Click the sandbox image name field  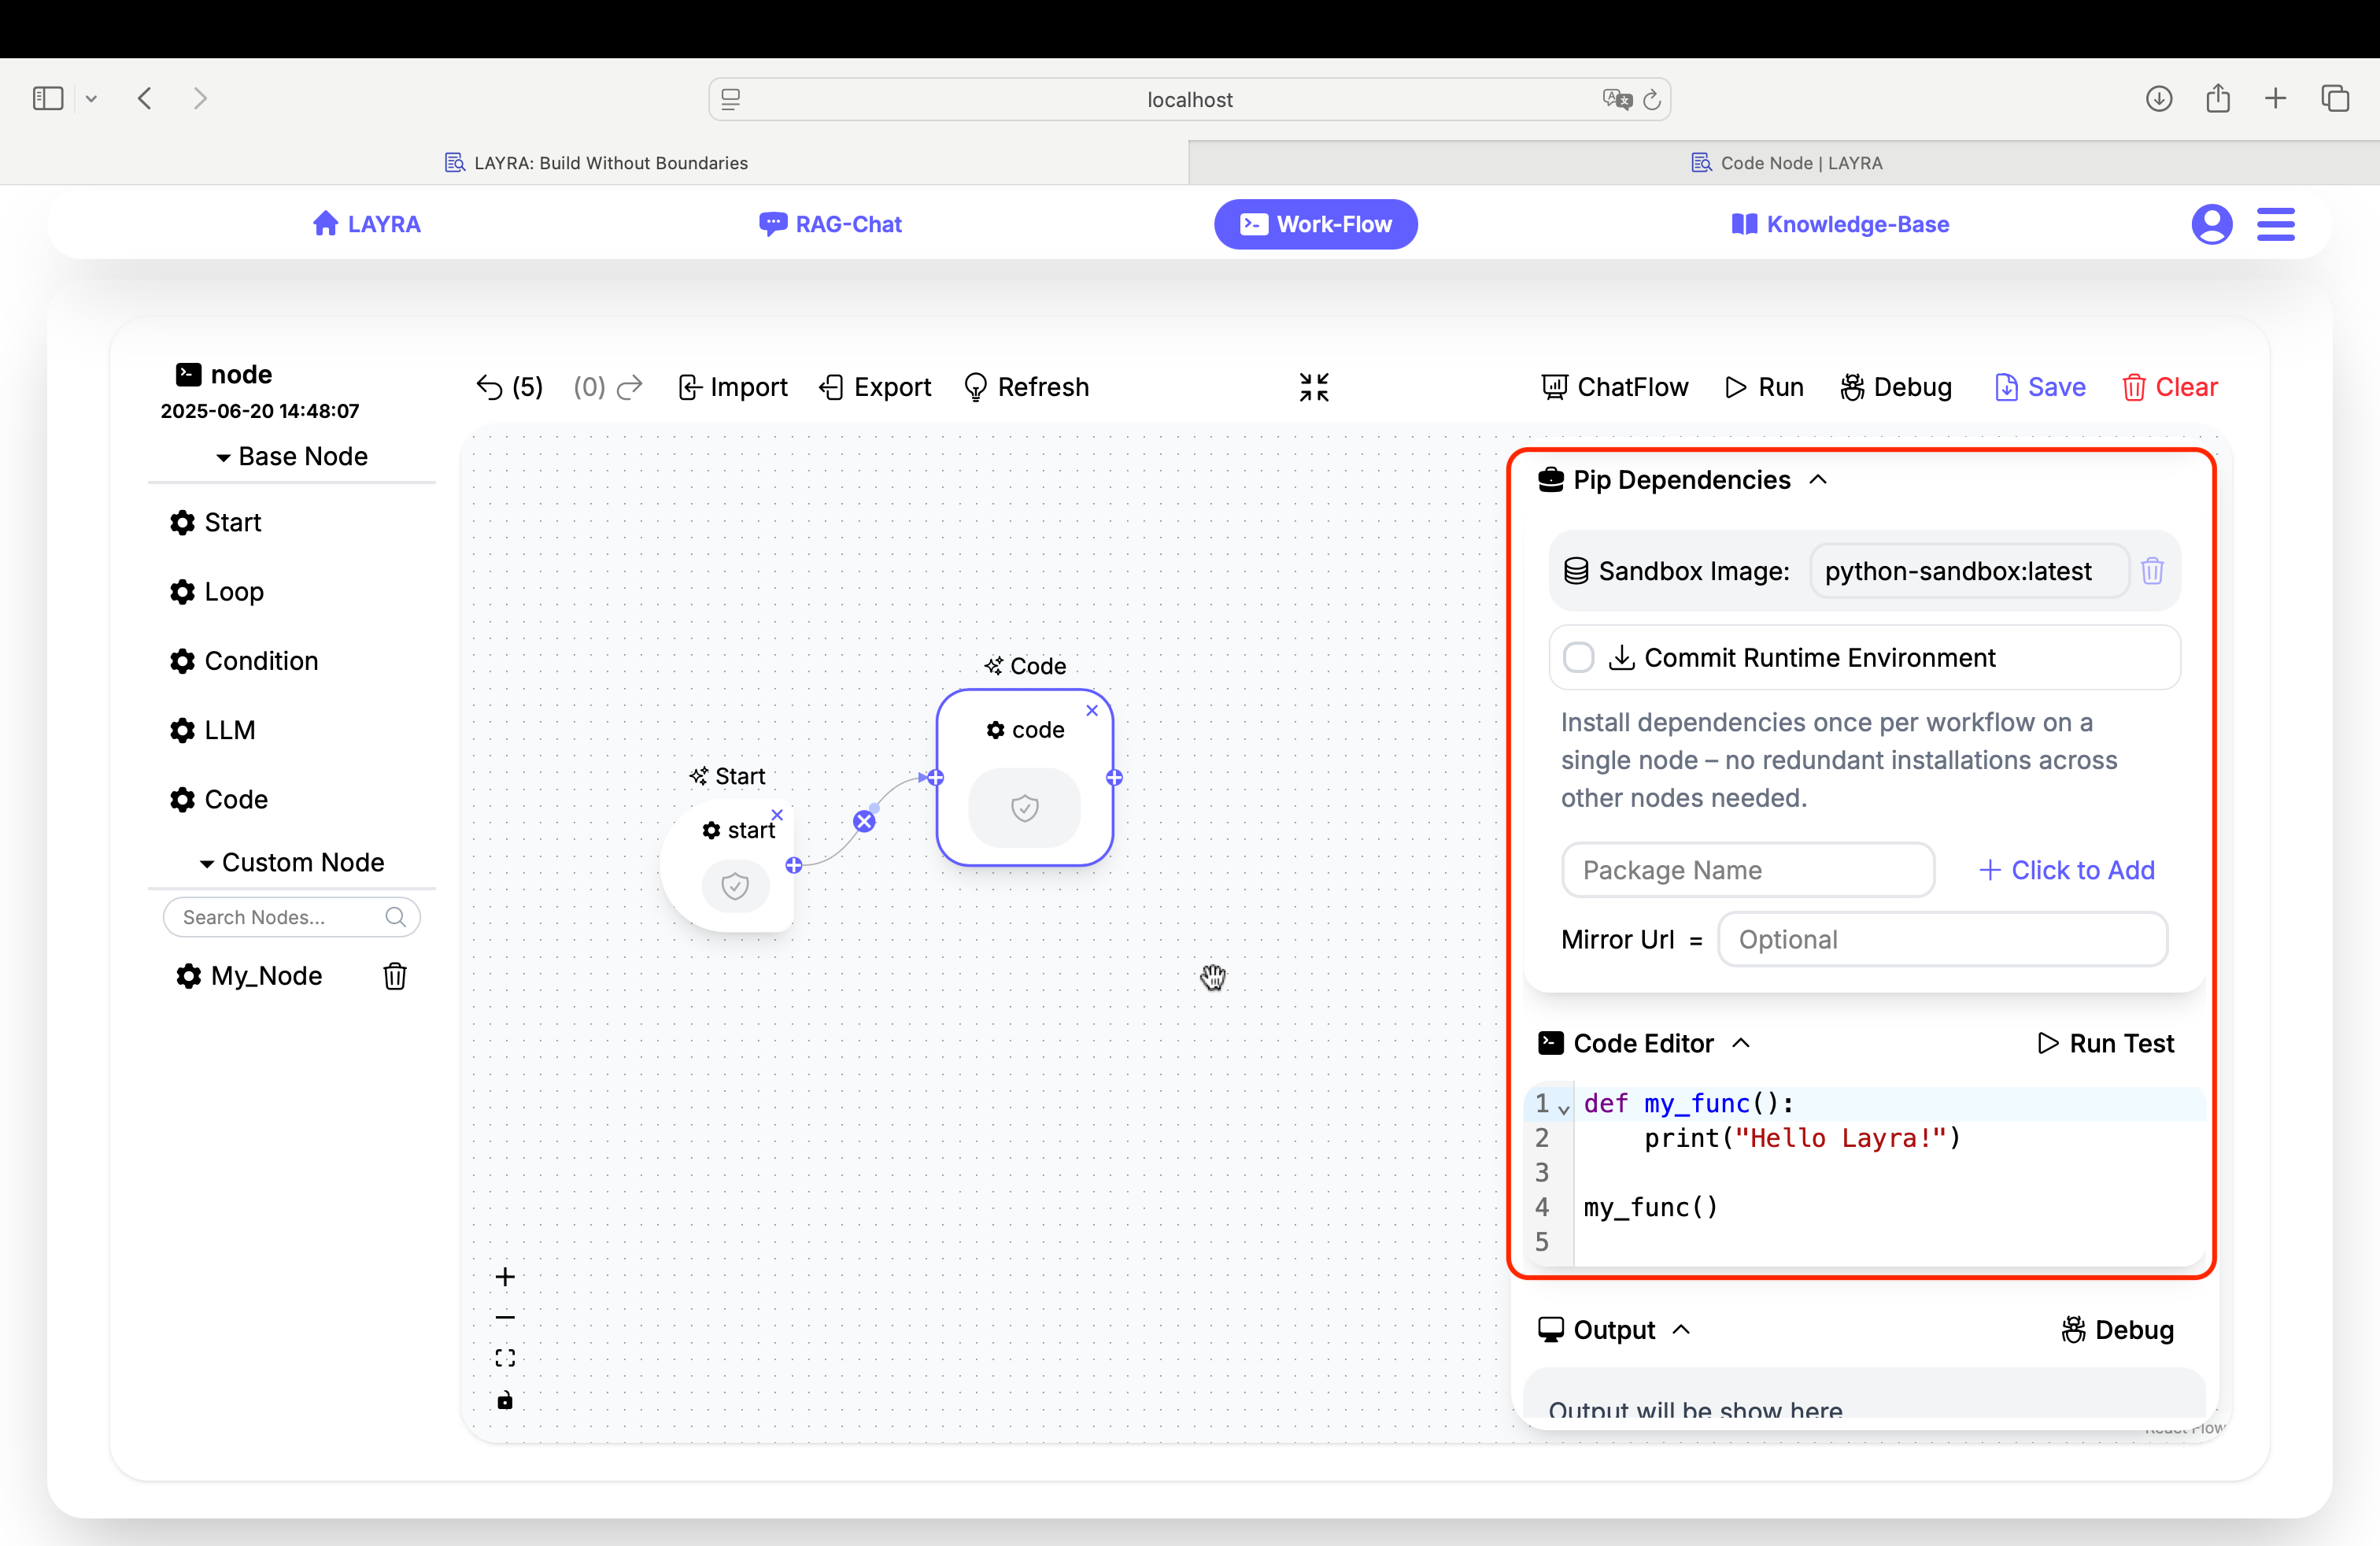(x=1968, y=571)
